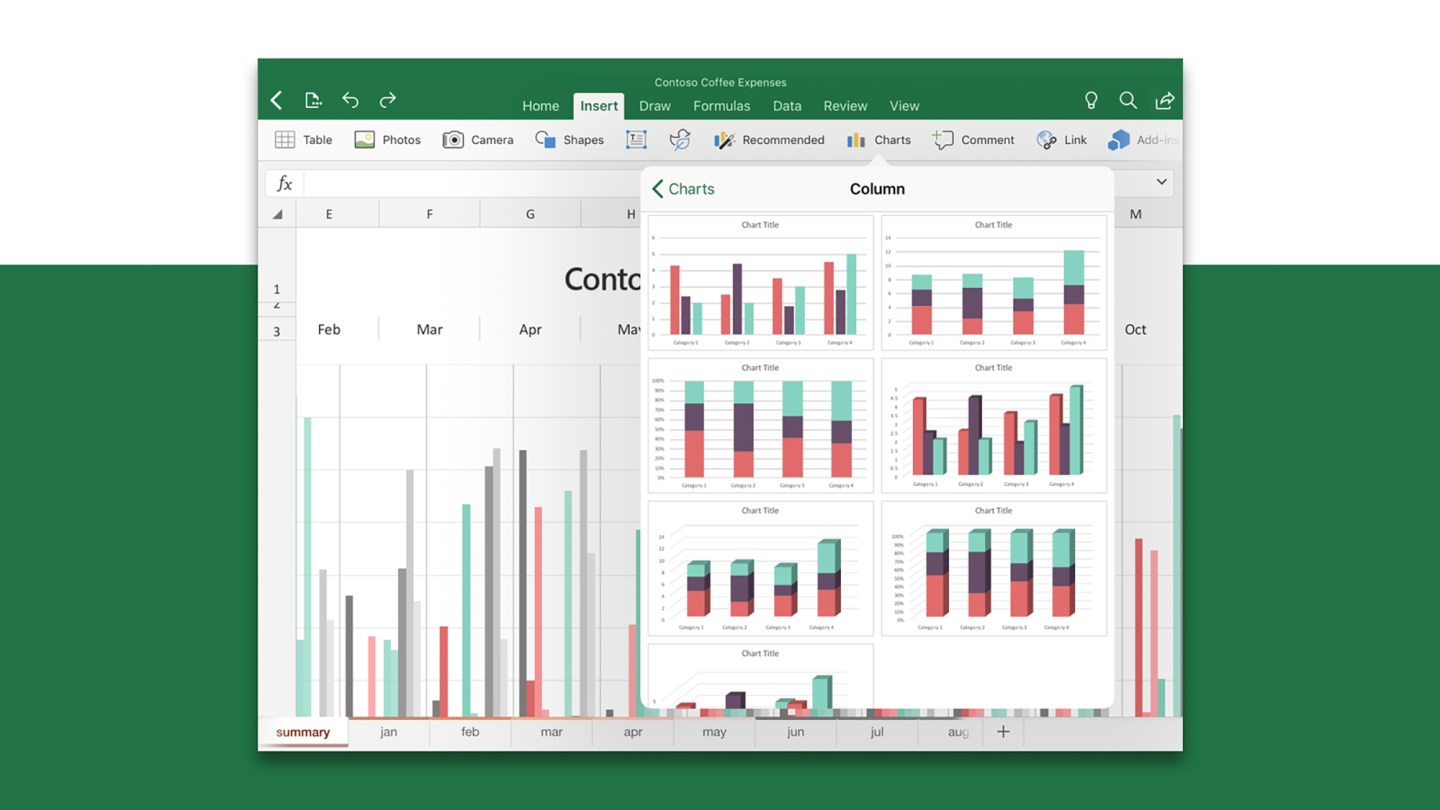Open workbook Search

(x=1128, y=100)
